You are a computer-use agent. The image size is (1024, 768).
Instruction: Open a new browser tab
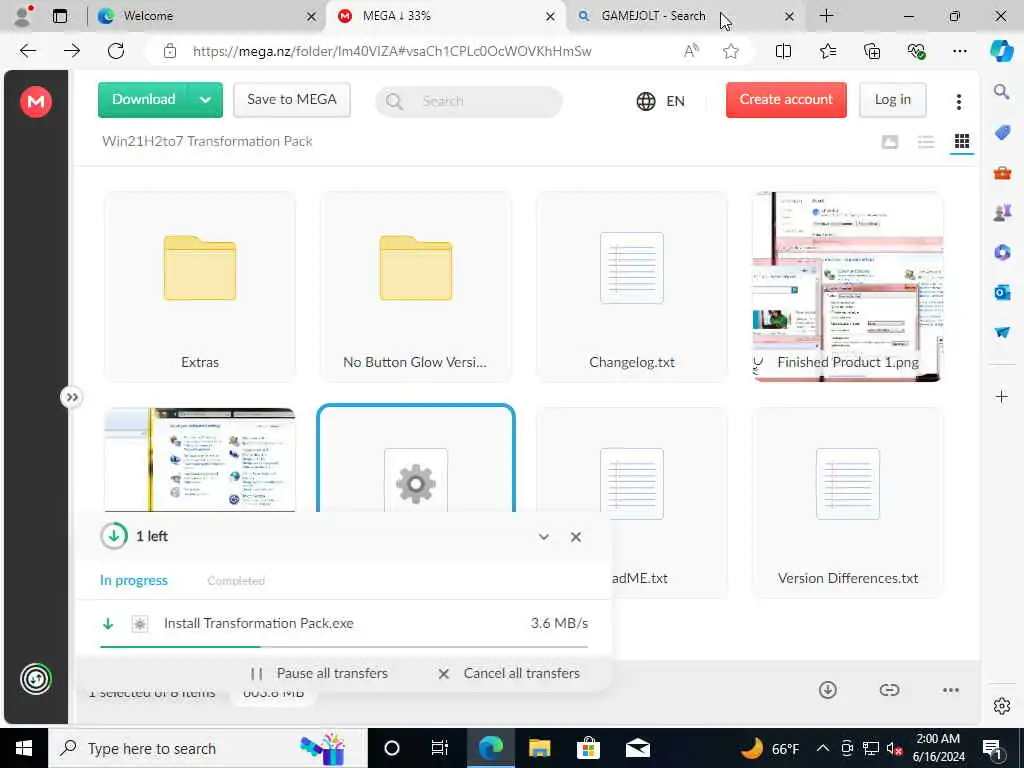coord(826,16)
